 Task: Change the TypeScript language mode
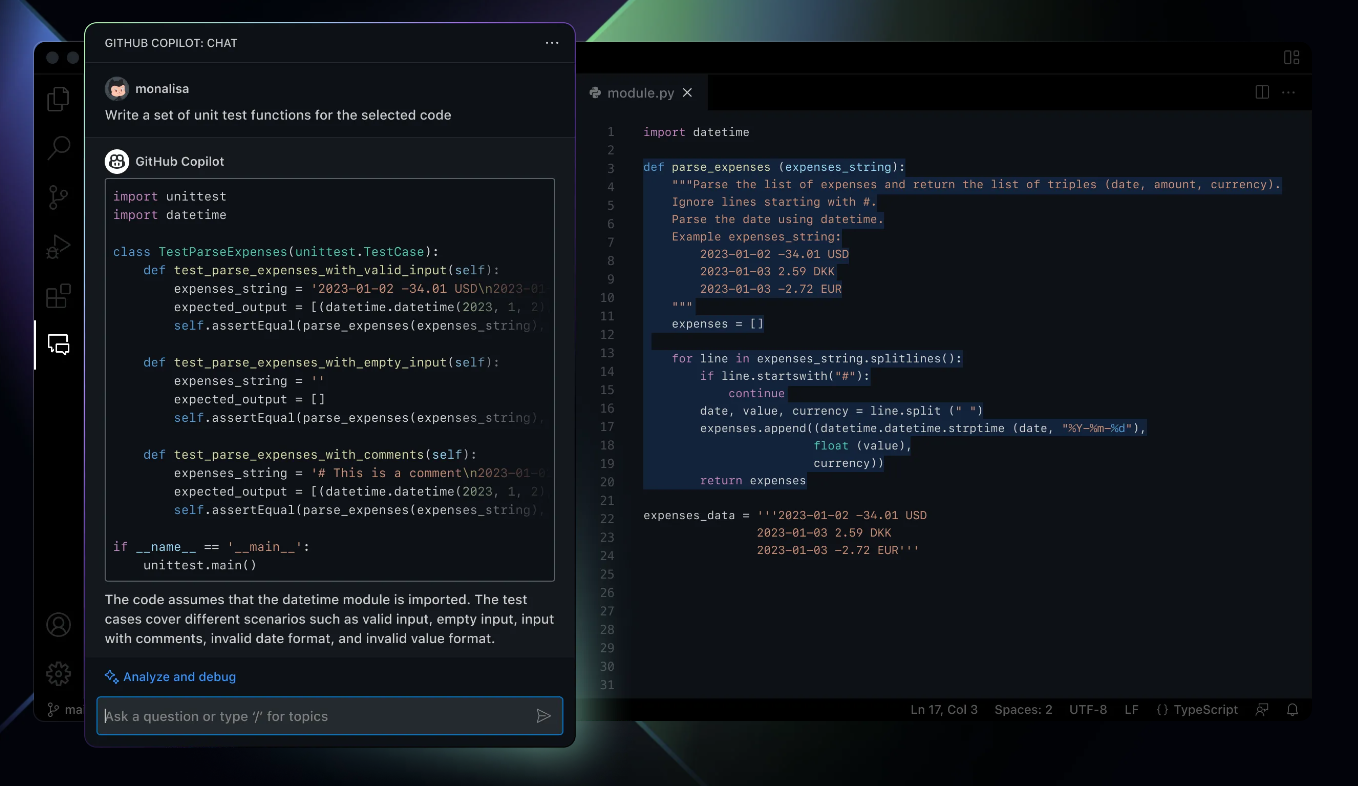tap(1196, 710)
